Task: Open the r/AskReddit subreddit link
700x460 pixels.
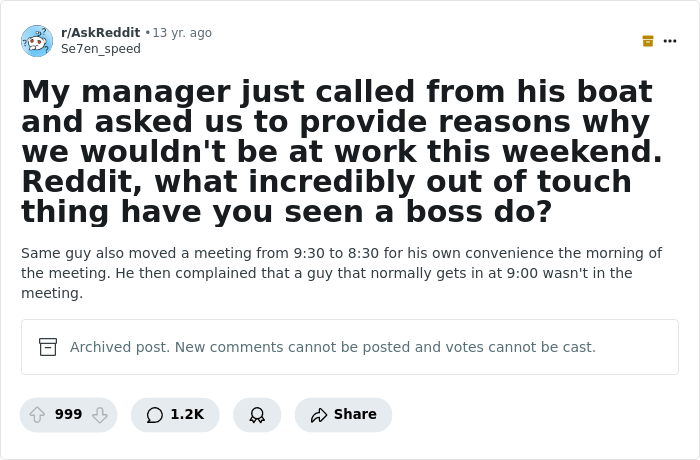Action: (100, 33)
